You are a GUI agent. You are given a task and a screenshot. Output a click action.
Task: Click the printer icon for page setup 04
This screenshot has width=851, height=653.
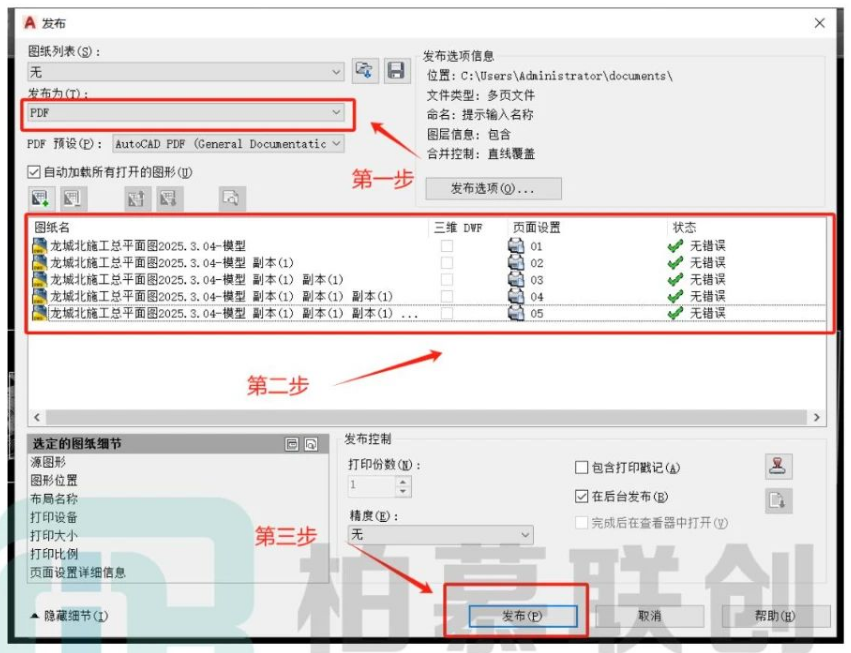(x=516, y=296)
